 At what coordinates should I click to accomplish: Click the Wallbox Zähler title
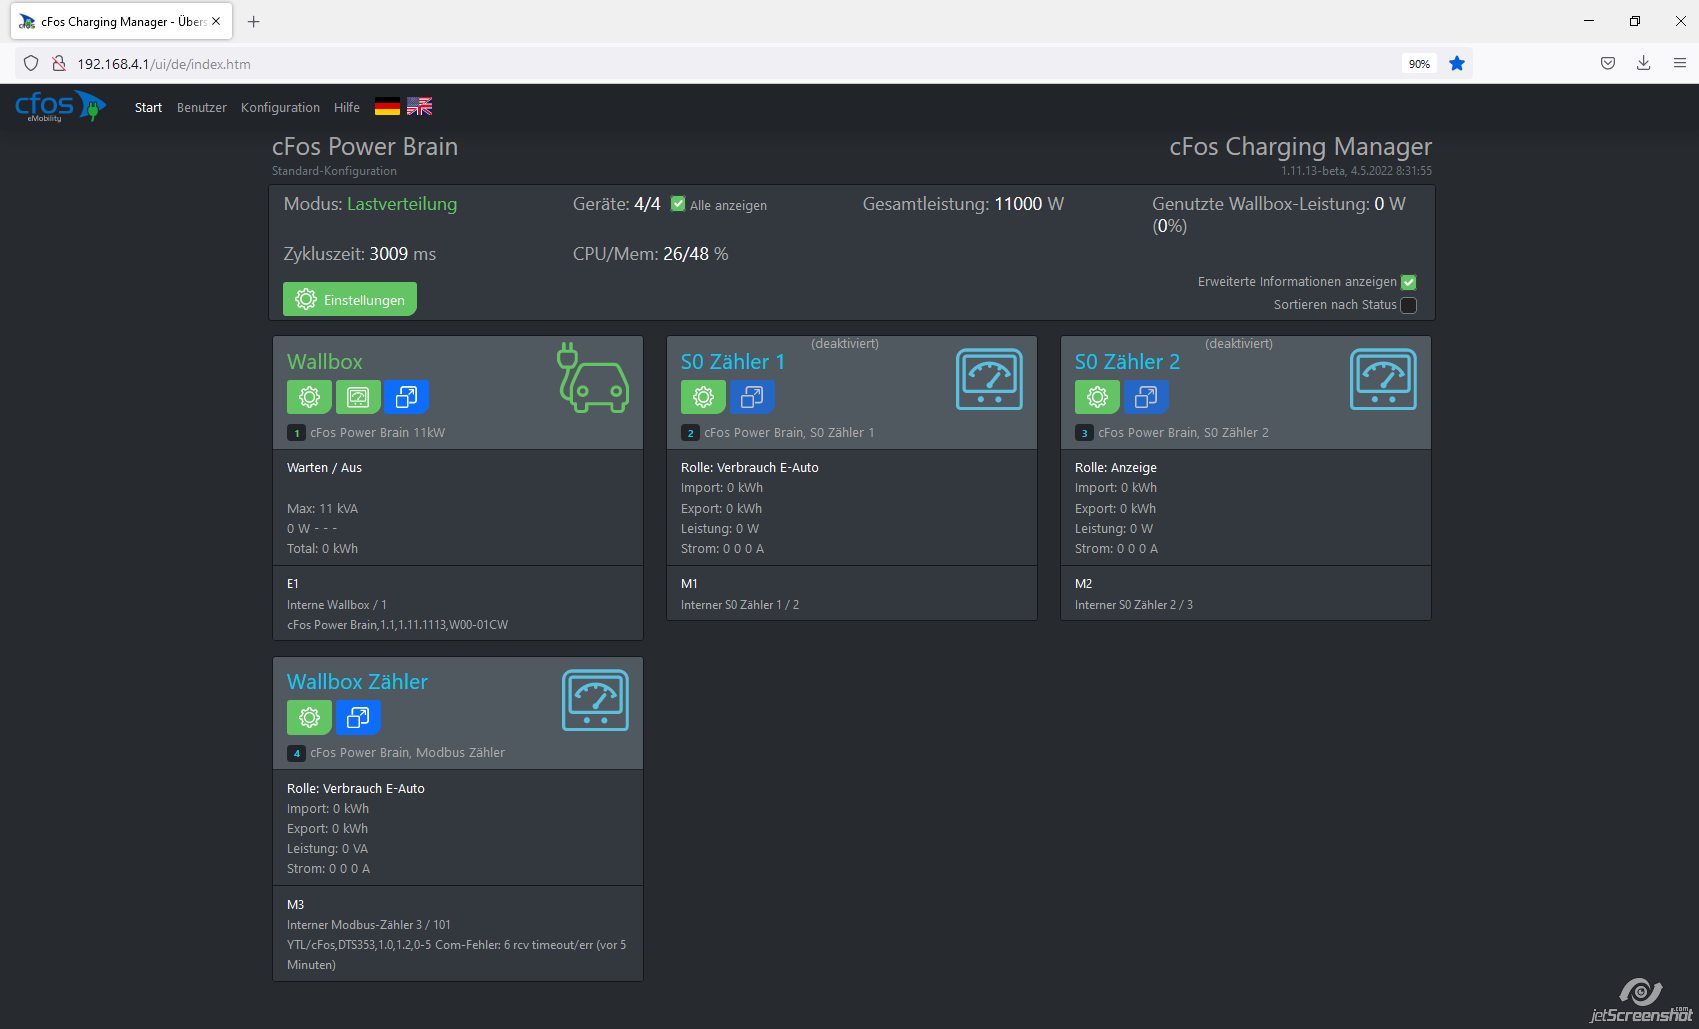pyautogui.click(x=357, y=681)
